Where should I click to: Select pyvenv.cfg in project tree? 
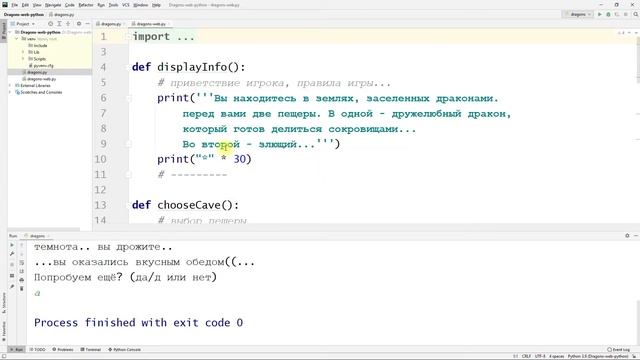point(41,65)
